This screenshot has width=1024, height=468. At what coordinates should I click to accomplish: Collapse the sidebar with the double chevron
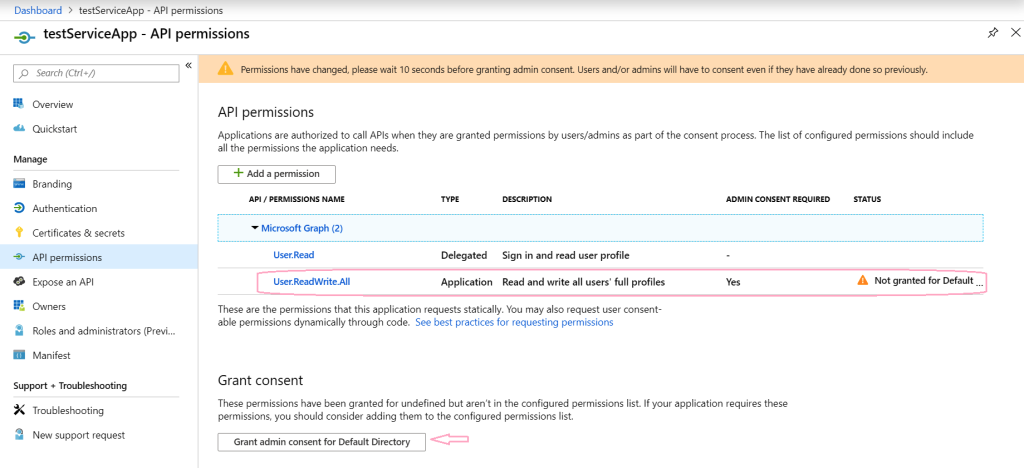[x=188, y=65]
